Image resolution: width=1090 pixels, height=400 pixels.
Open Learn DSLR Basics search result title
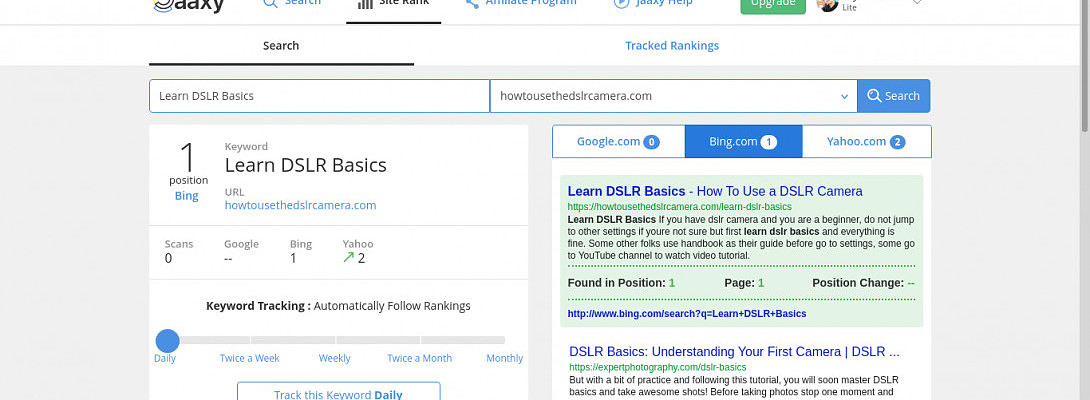pyautogui.click(x=715, y=191)
